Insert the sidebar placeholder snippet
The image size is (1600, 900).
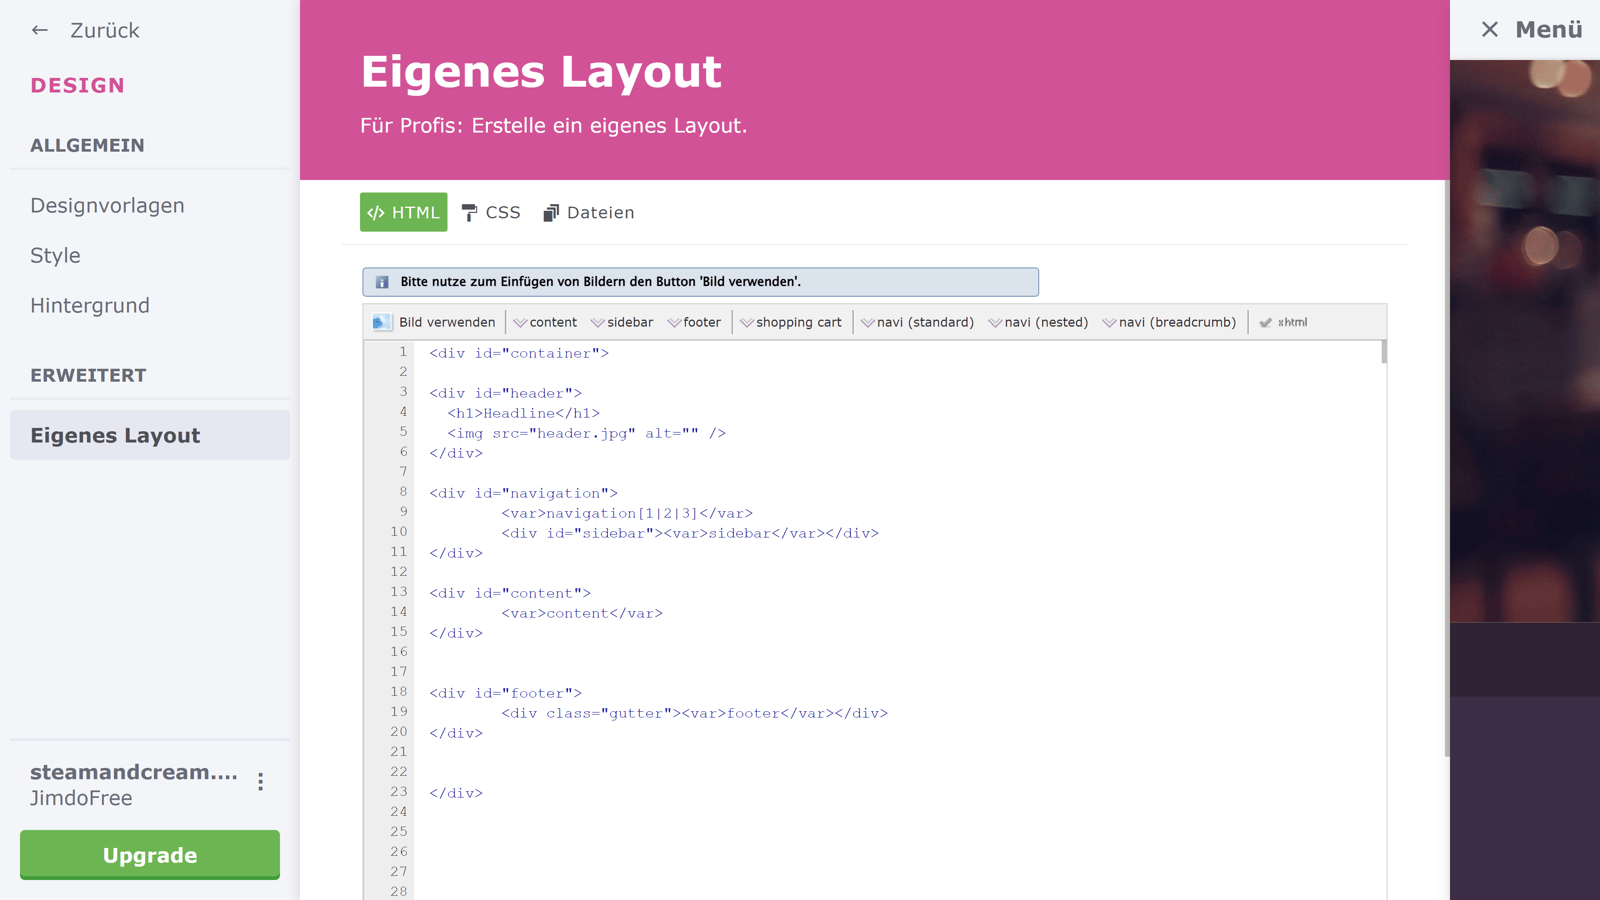[622, 322]
